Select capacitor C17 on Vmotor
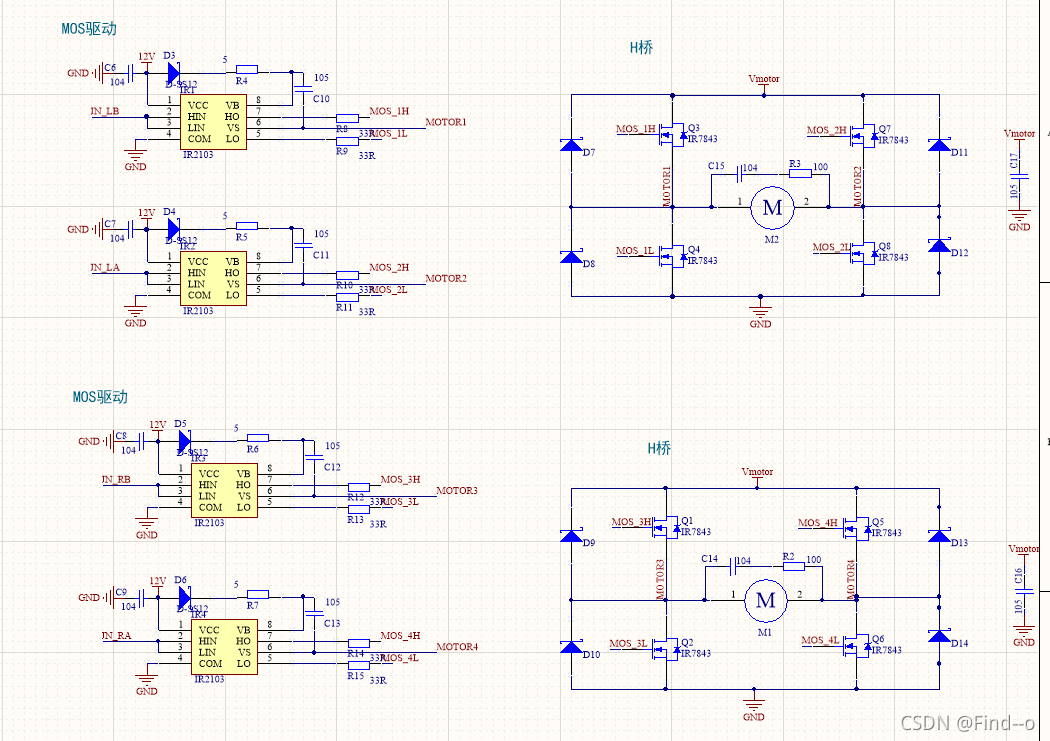1050x741 pixels. (1019, 177)
